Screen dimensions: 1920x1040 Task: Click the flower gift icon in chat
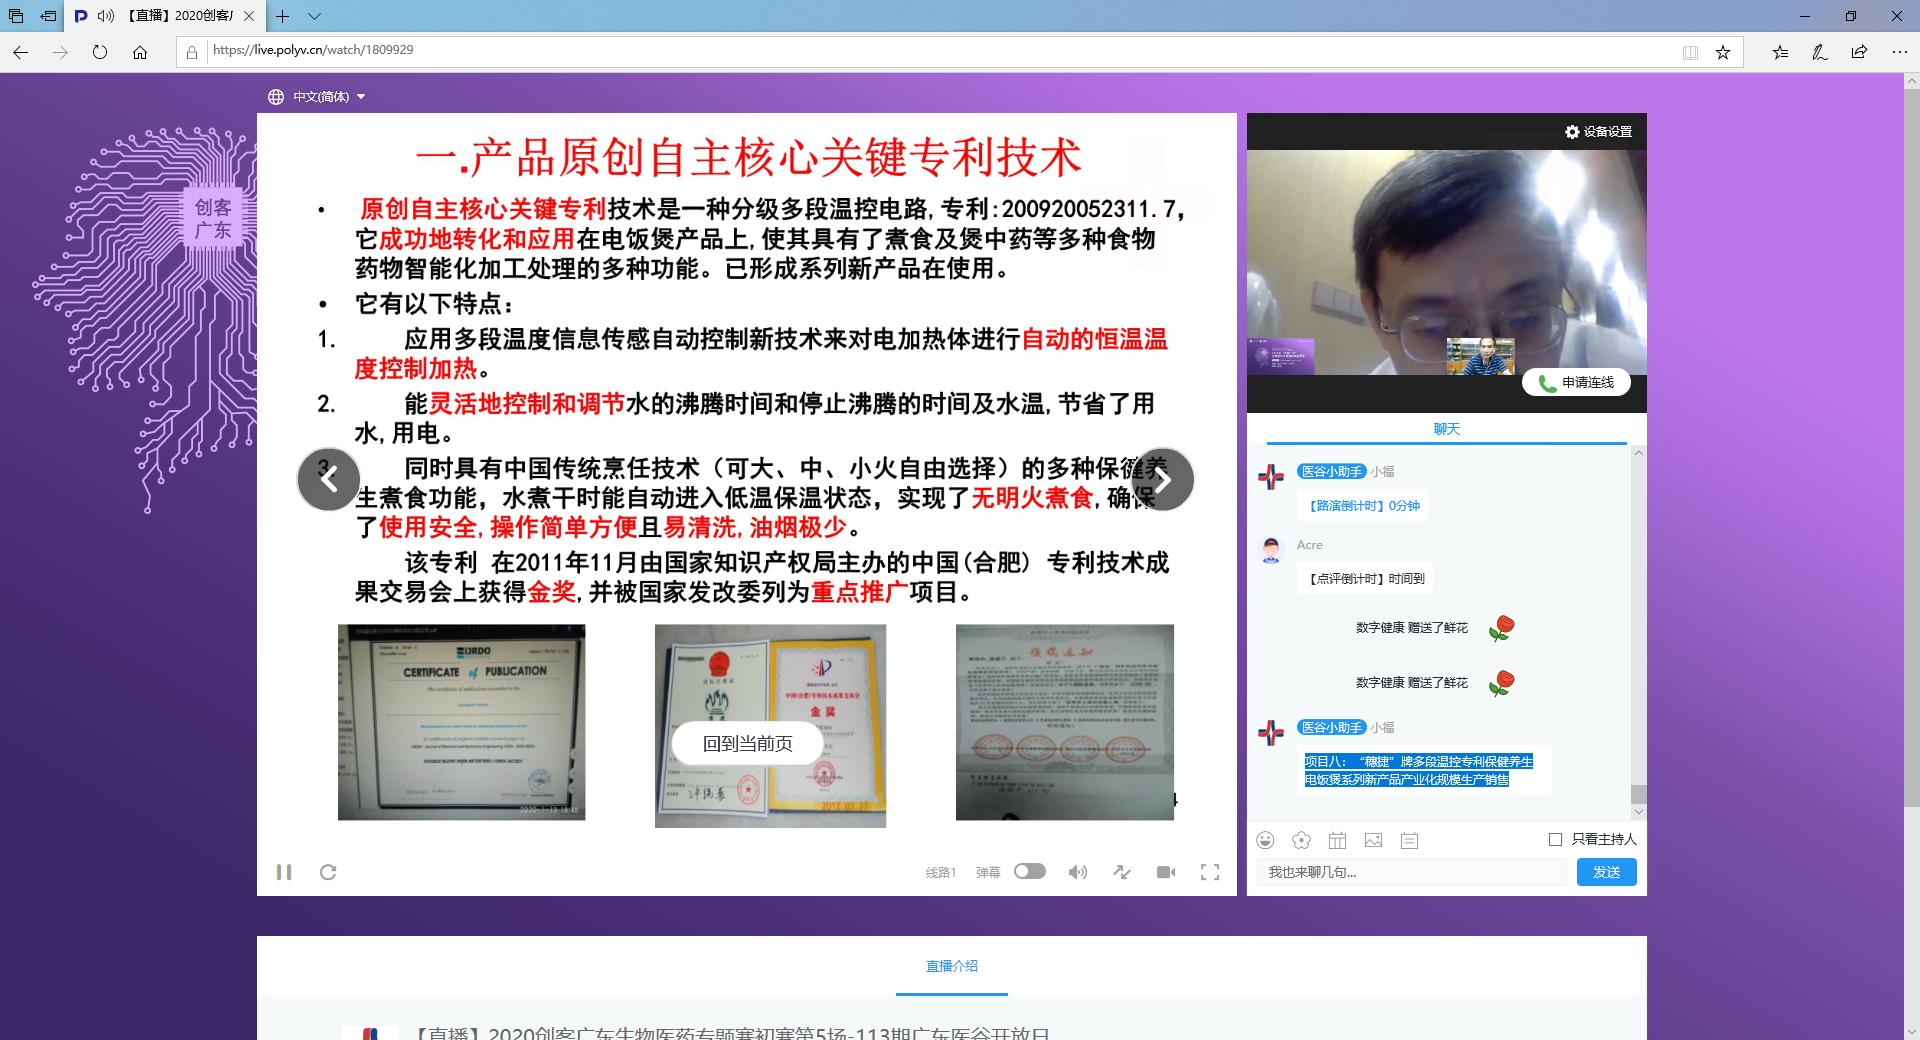coord(1301,840)
